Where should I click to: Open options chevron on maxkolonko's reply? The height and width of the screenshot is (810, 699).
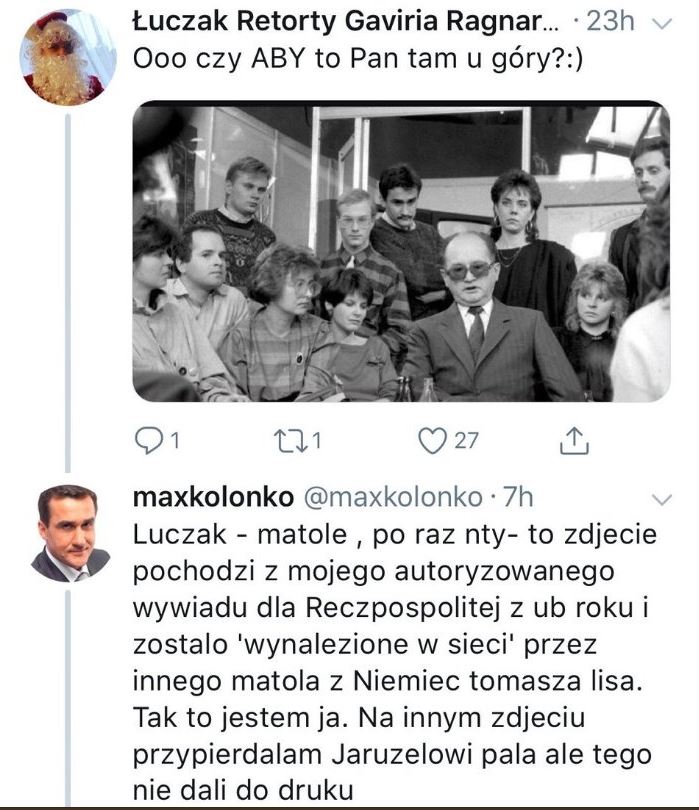tap(660, 498)
